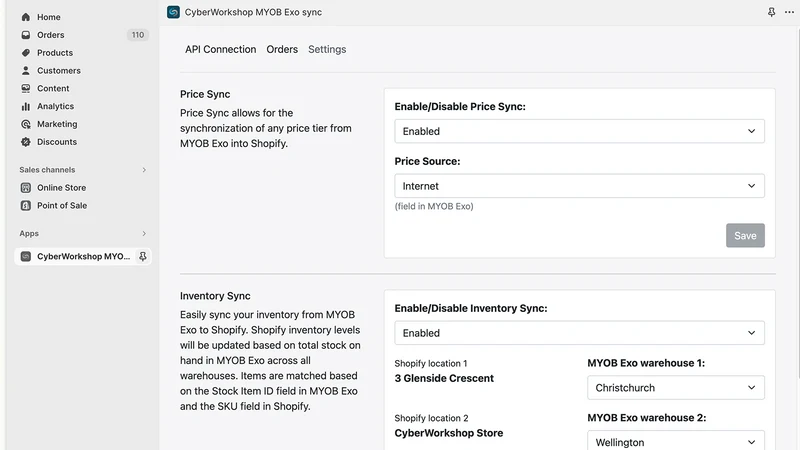Click the Analytics bar chart icon
800x450 pixels.
pyautogui.click(x=26, y=106)
